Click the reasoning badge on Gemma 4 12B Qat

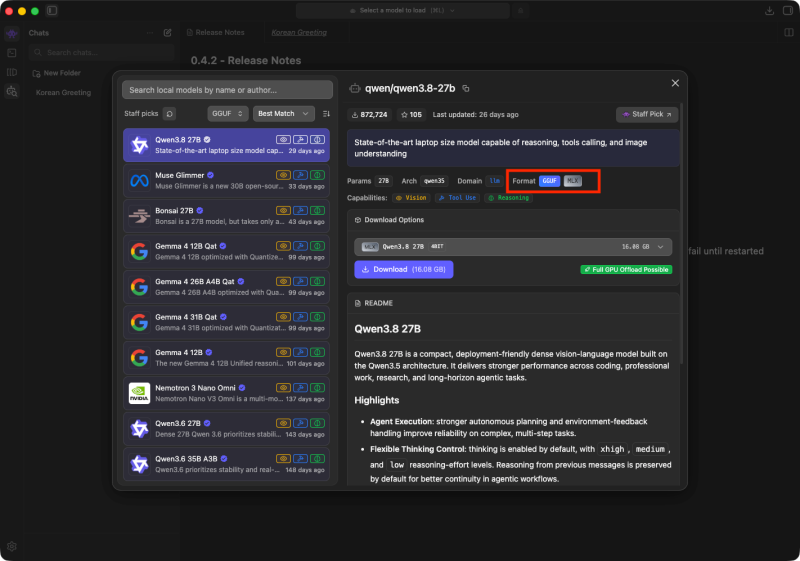point(317,246)
